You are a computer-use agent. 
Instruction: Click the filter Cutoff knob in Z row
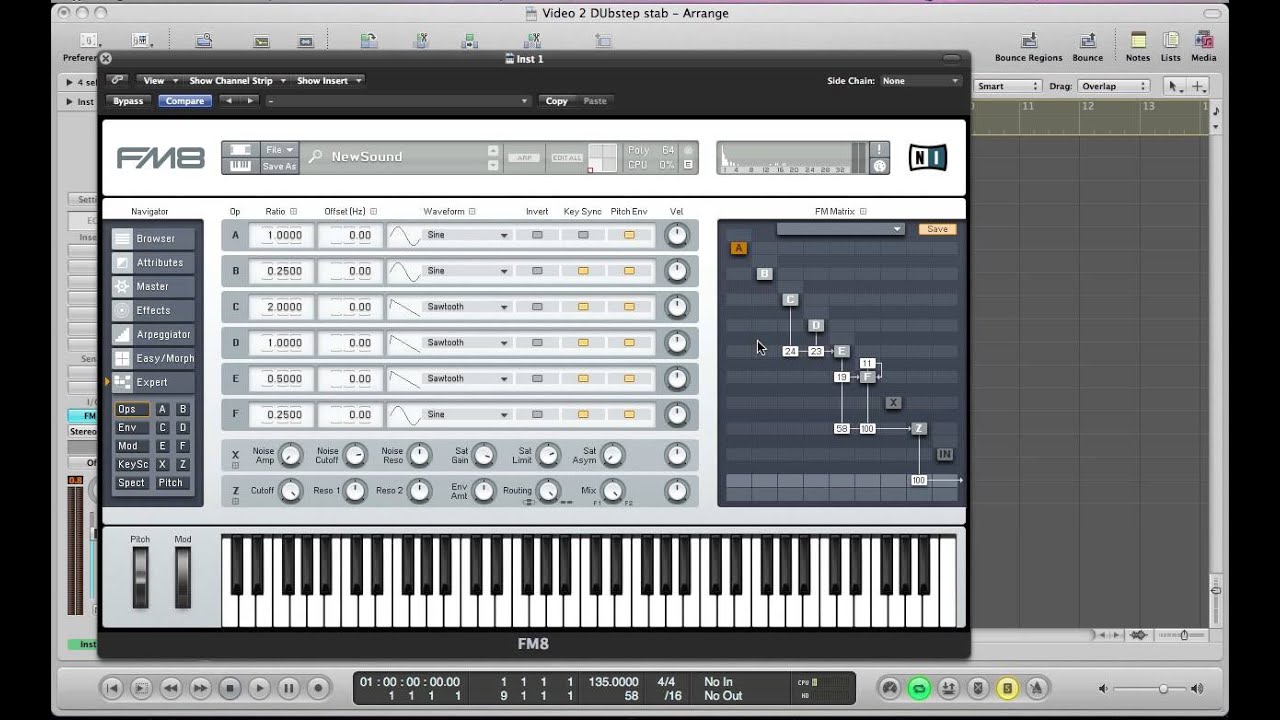[290, 491]
